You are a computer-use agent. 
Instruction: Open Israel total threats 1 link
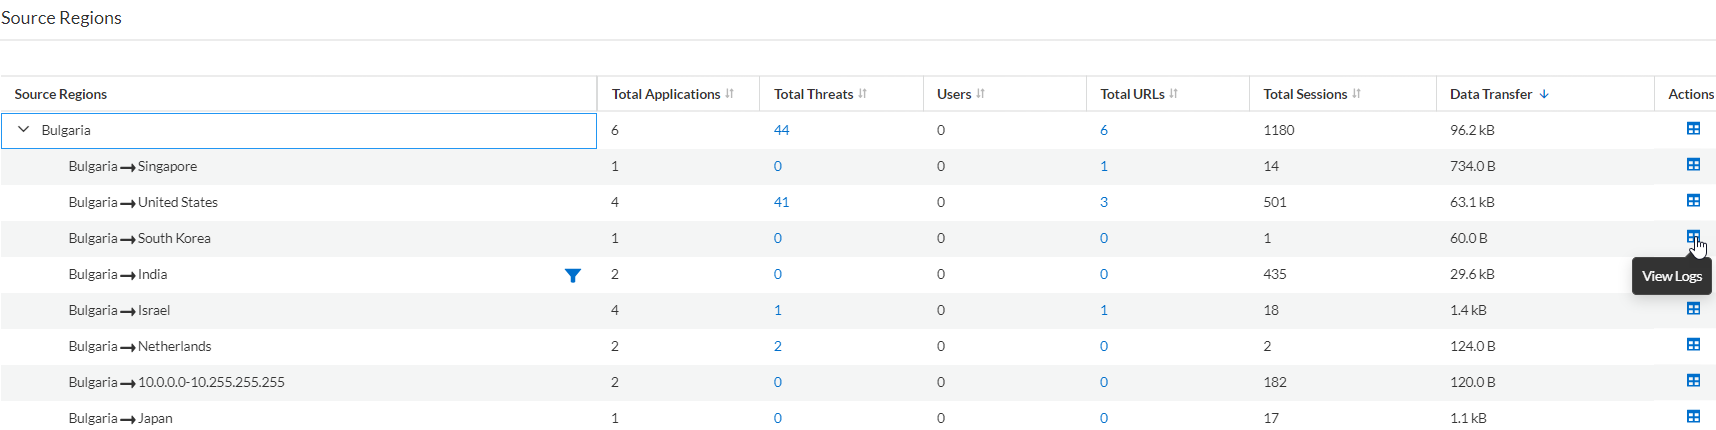click(778, 310)
